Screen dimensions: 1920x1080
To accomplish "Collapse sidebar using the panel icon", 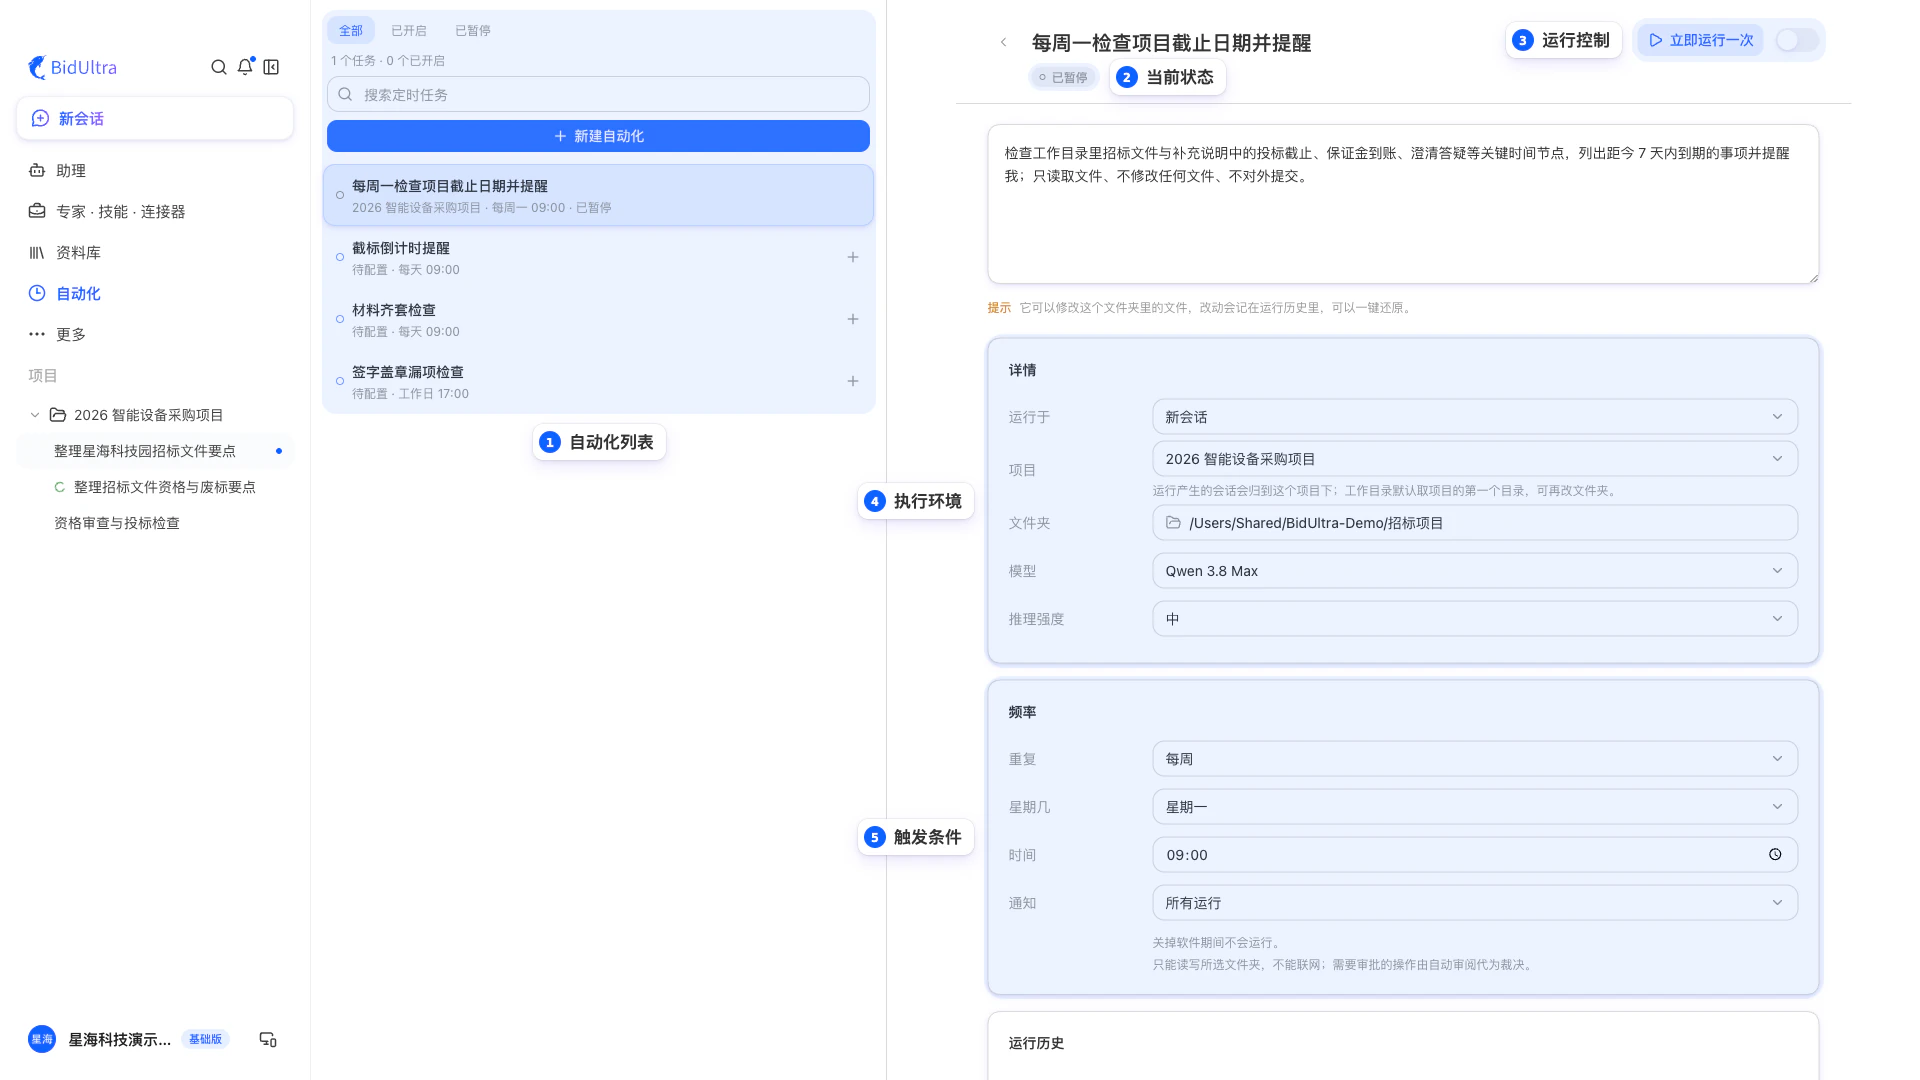I will pyautogui.click(x=271, y=67).
